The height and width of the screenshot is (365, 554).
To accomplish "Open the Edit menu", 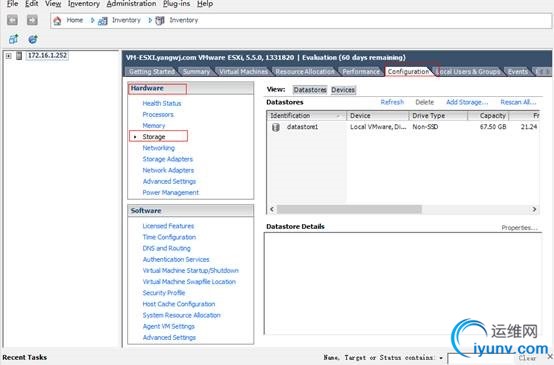I will coord(31,4).
